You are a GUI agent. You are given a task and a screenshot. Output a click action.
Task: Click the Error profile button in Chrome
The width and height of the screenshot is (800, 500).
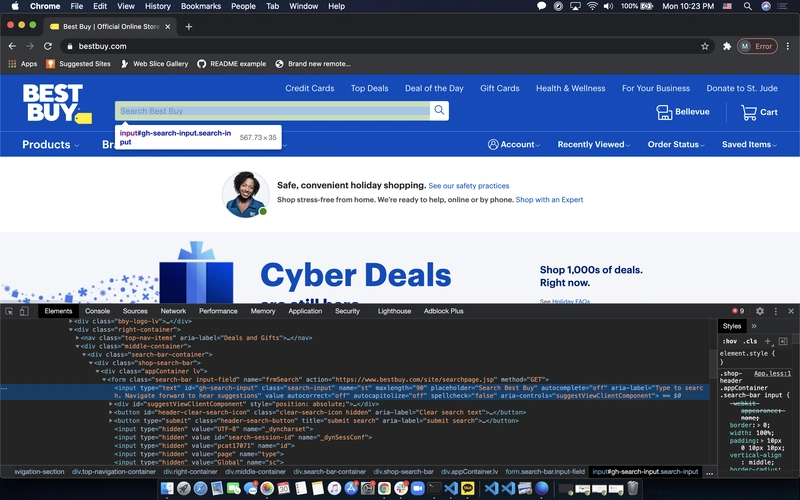click(757, 46)
